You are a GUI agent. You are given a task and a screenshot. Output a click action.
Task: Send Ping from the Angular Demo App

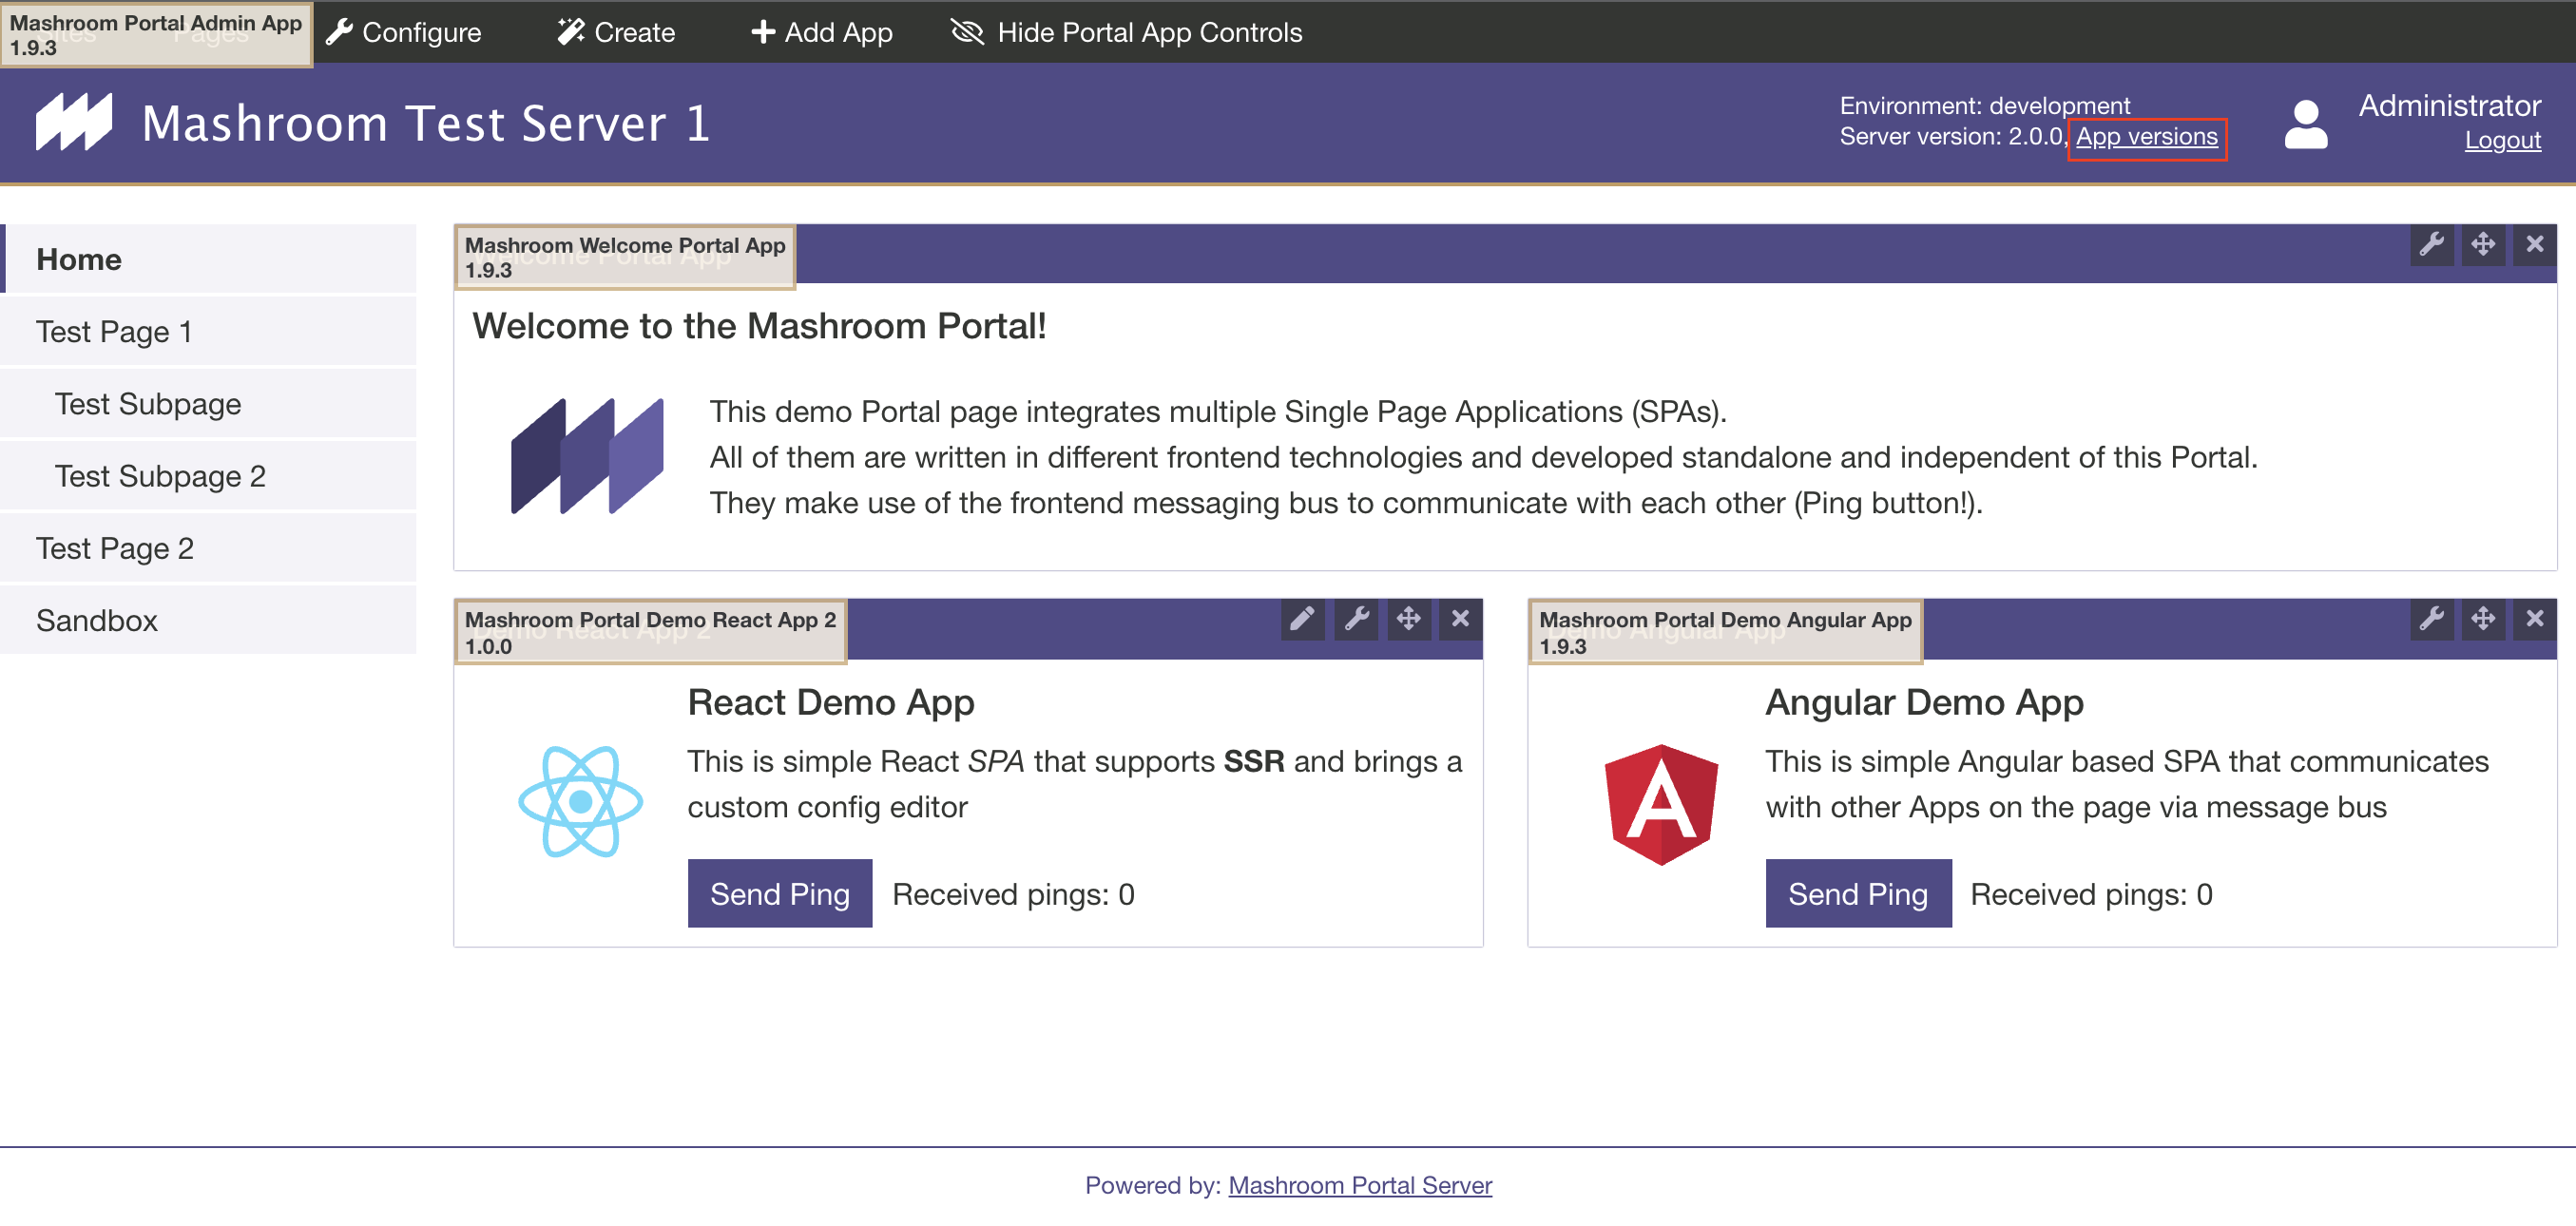pos(1858,893)
